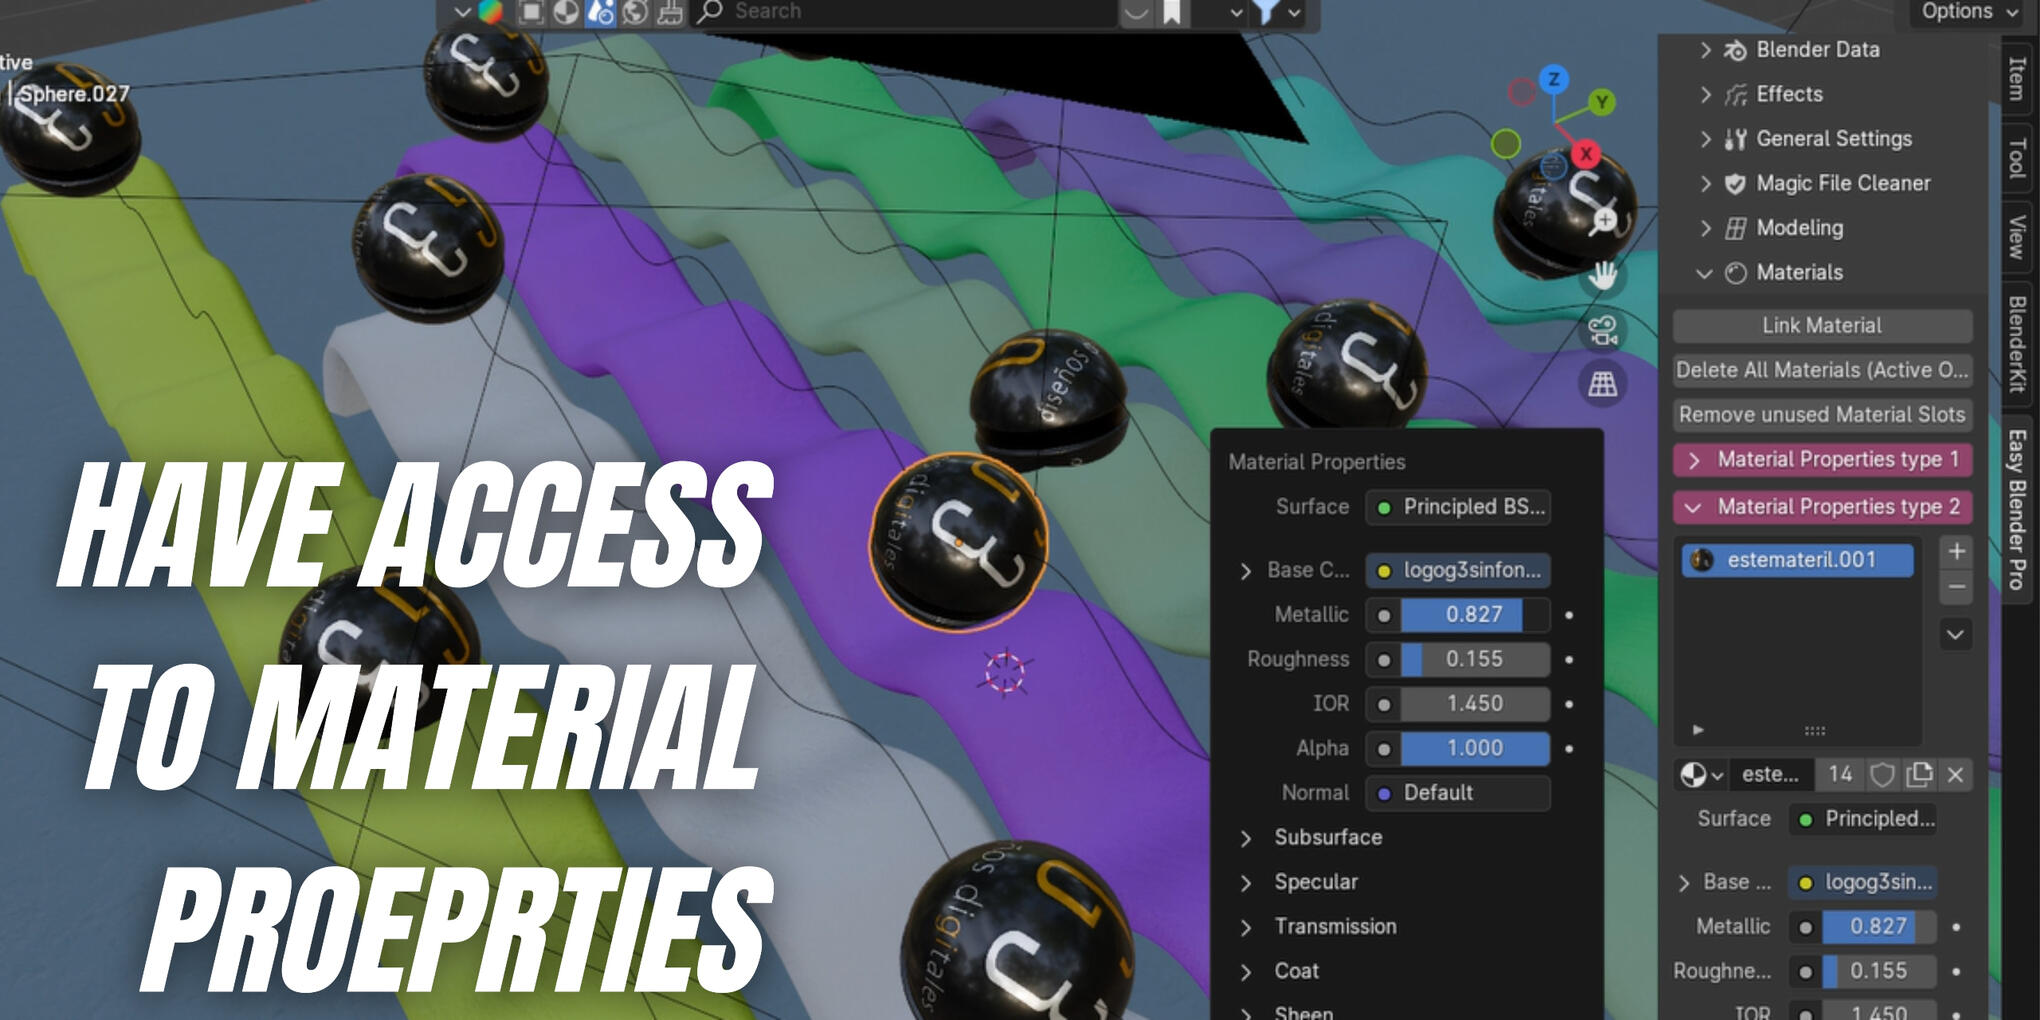Toggle the fake user shield icon
2040x1020 pixels.
point(1883,774)
